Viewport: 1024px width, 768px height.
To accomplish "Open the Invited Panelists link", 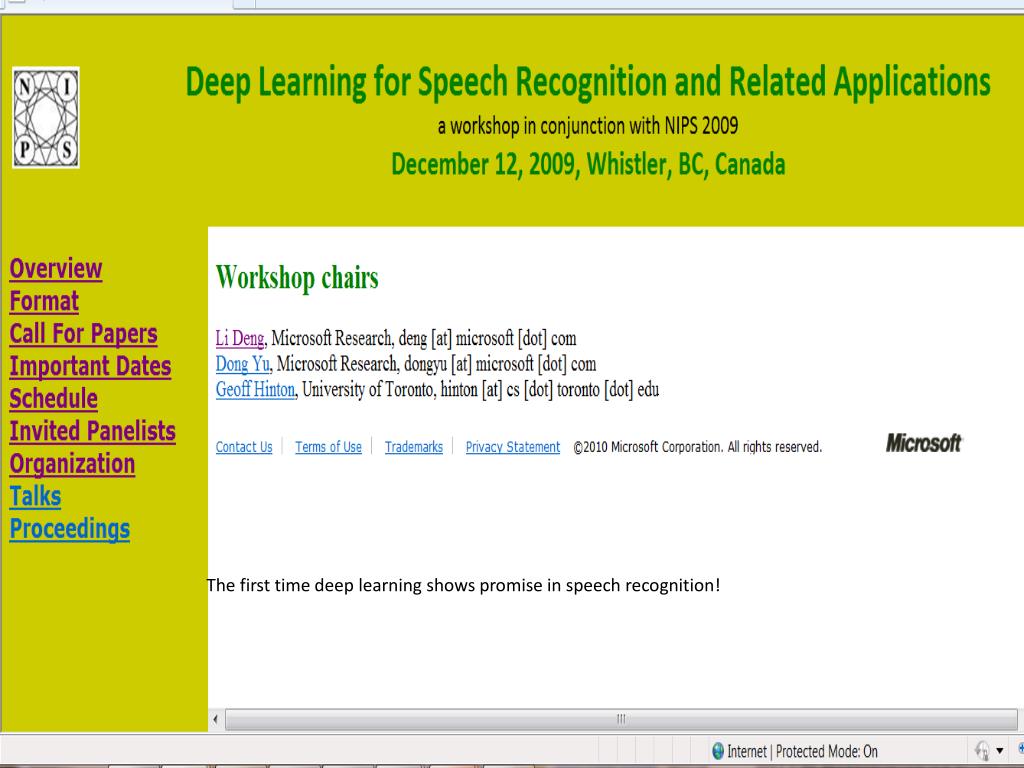I will (93, 431).
